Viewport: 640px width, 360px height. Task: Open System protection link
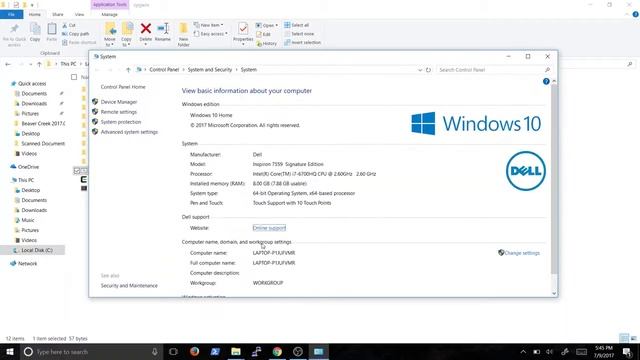(121, 122)
